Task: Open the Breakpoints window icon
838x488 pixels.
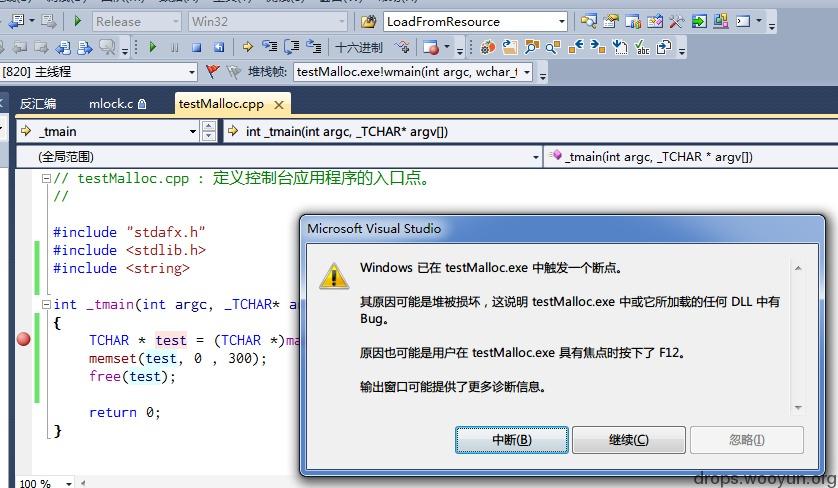Action: coord(431,48)
